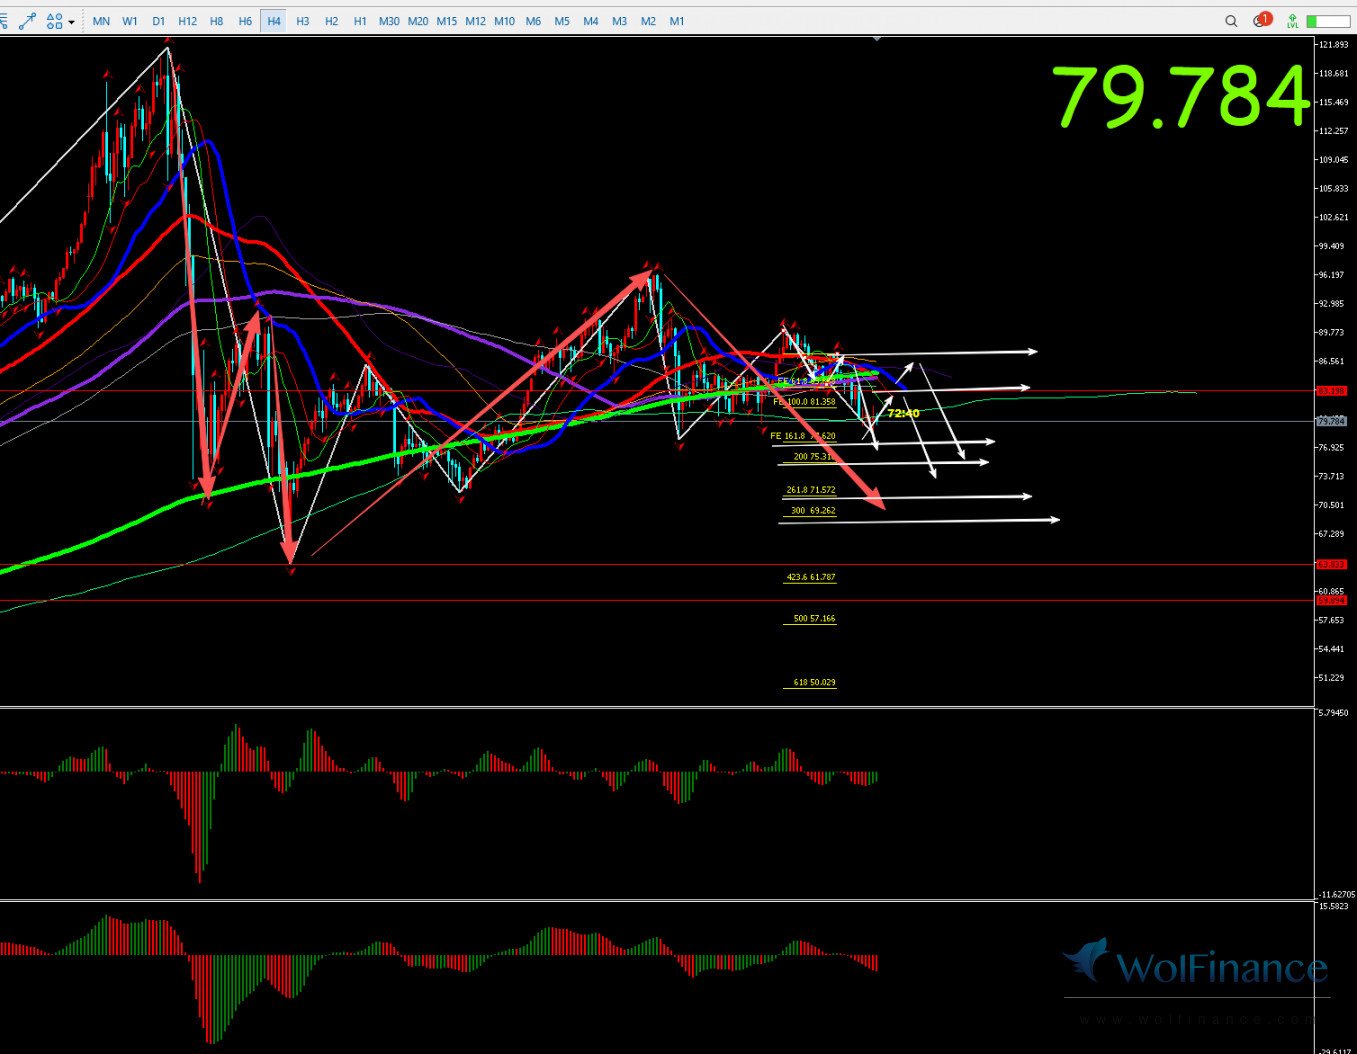Select the M30 timeframe
The image size is (1357, 1054).
[x=389, y=21]
